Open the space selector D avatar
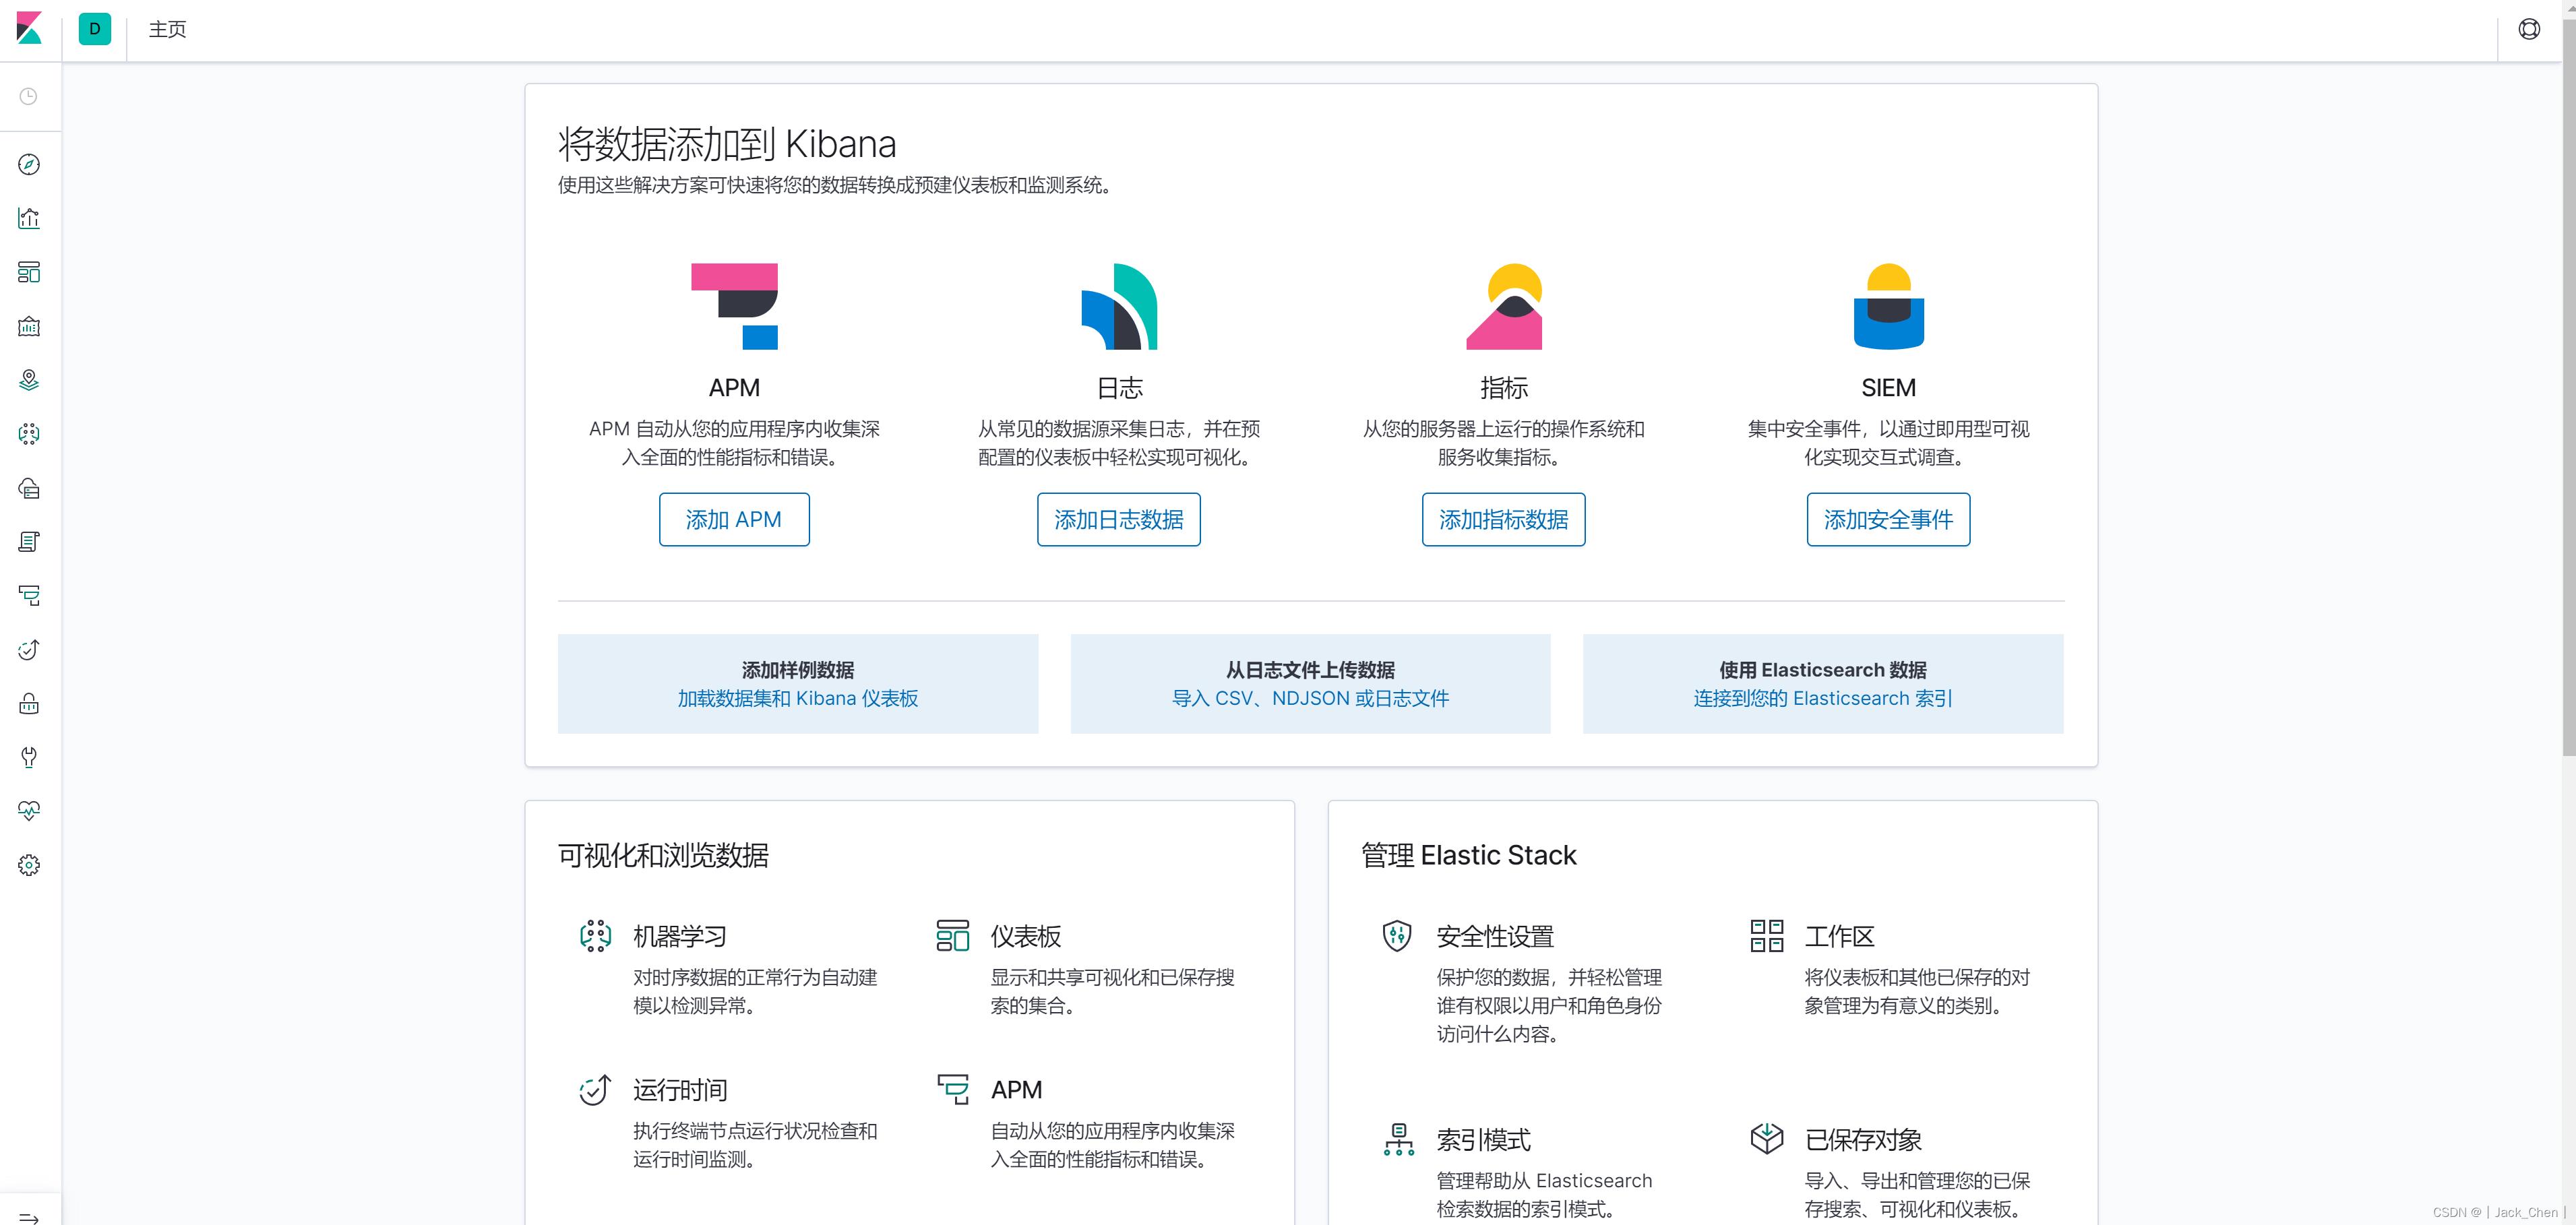This screenshot has height=1225, width=2576. pyautogui.click(x=95, y=29)
